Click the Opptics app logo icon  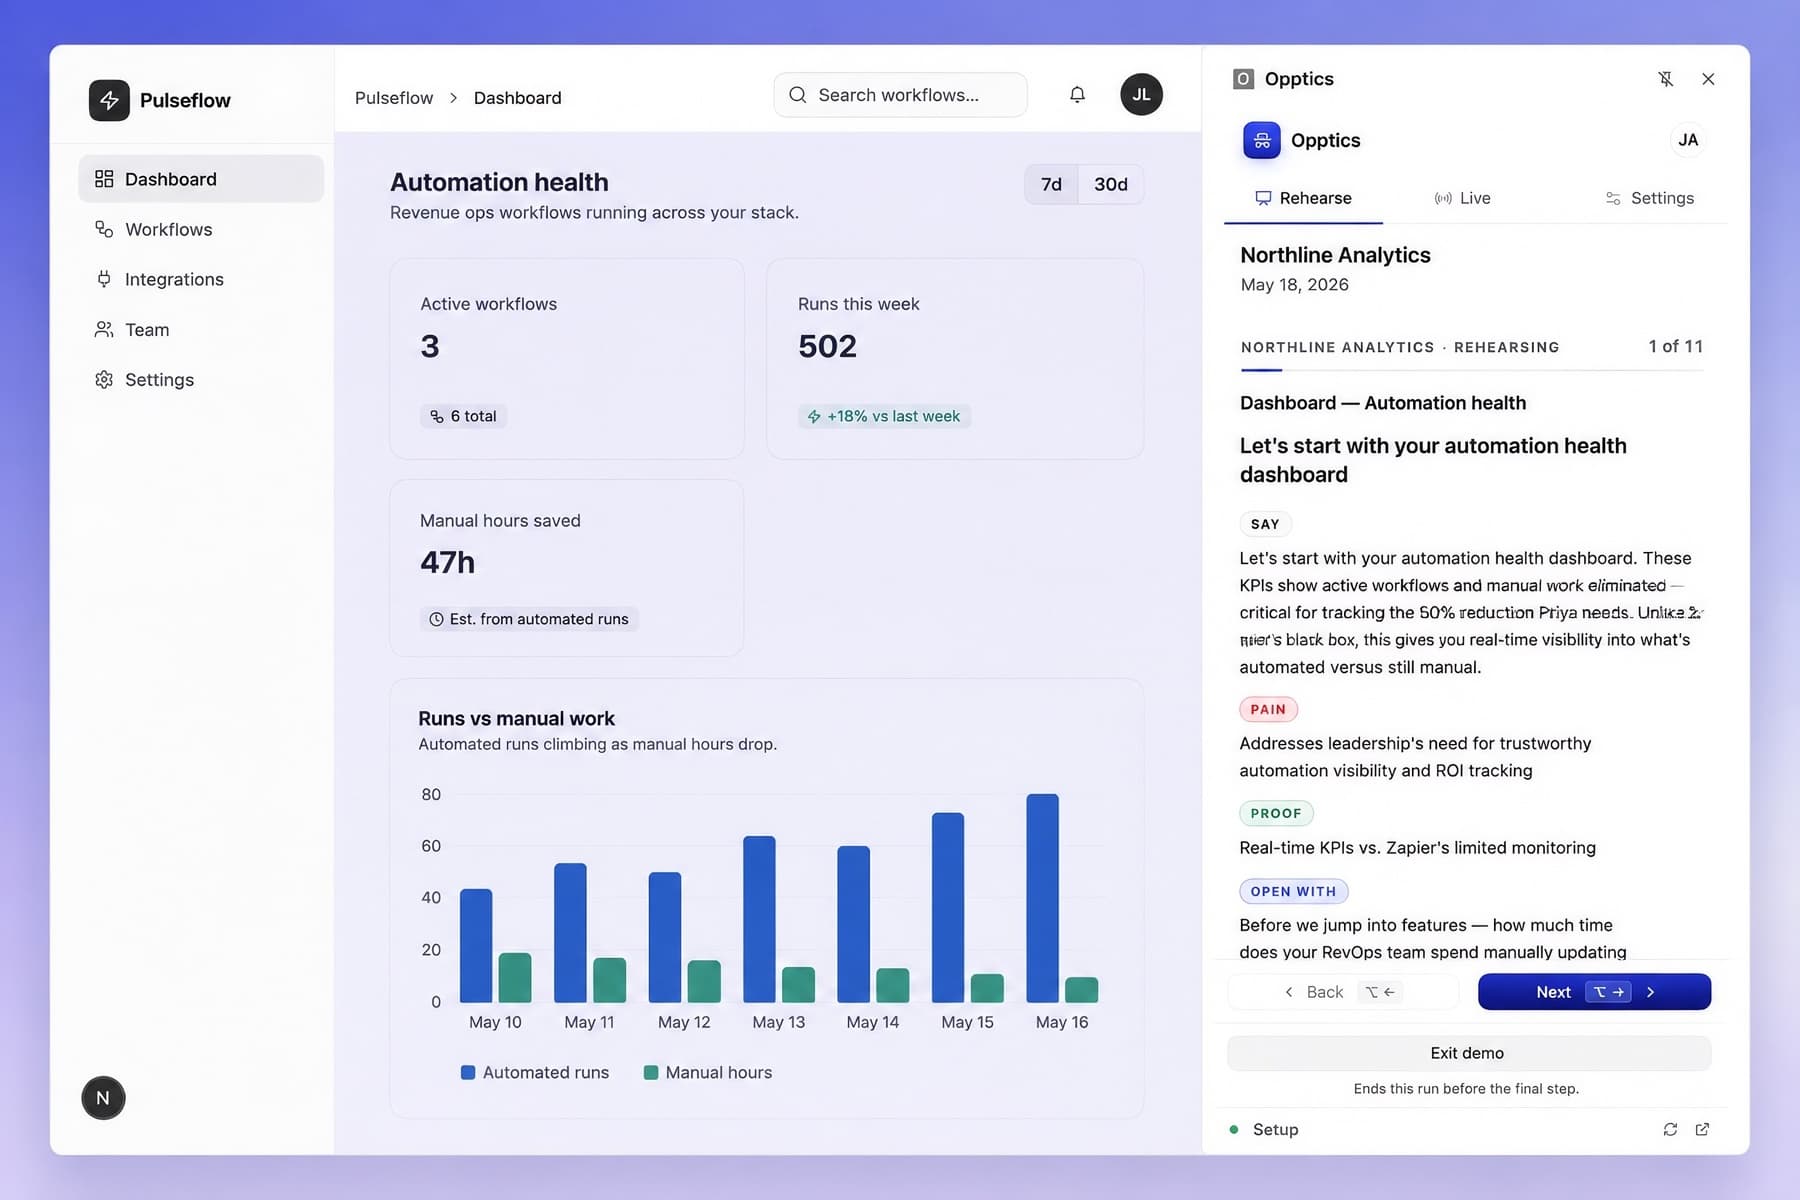[x=1262, y=140]
